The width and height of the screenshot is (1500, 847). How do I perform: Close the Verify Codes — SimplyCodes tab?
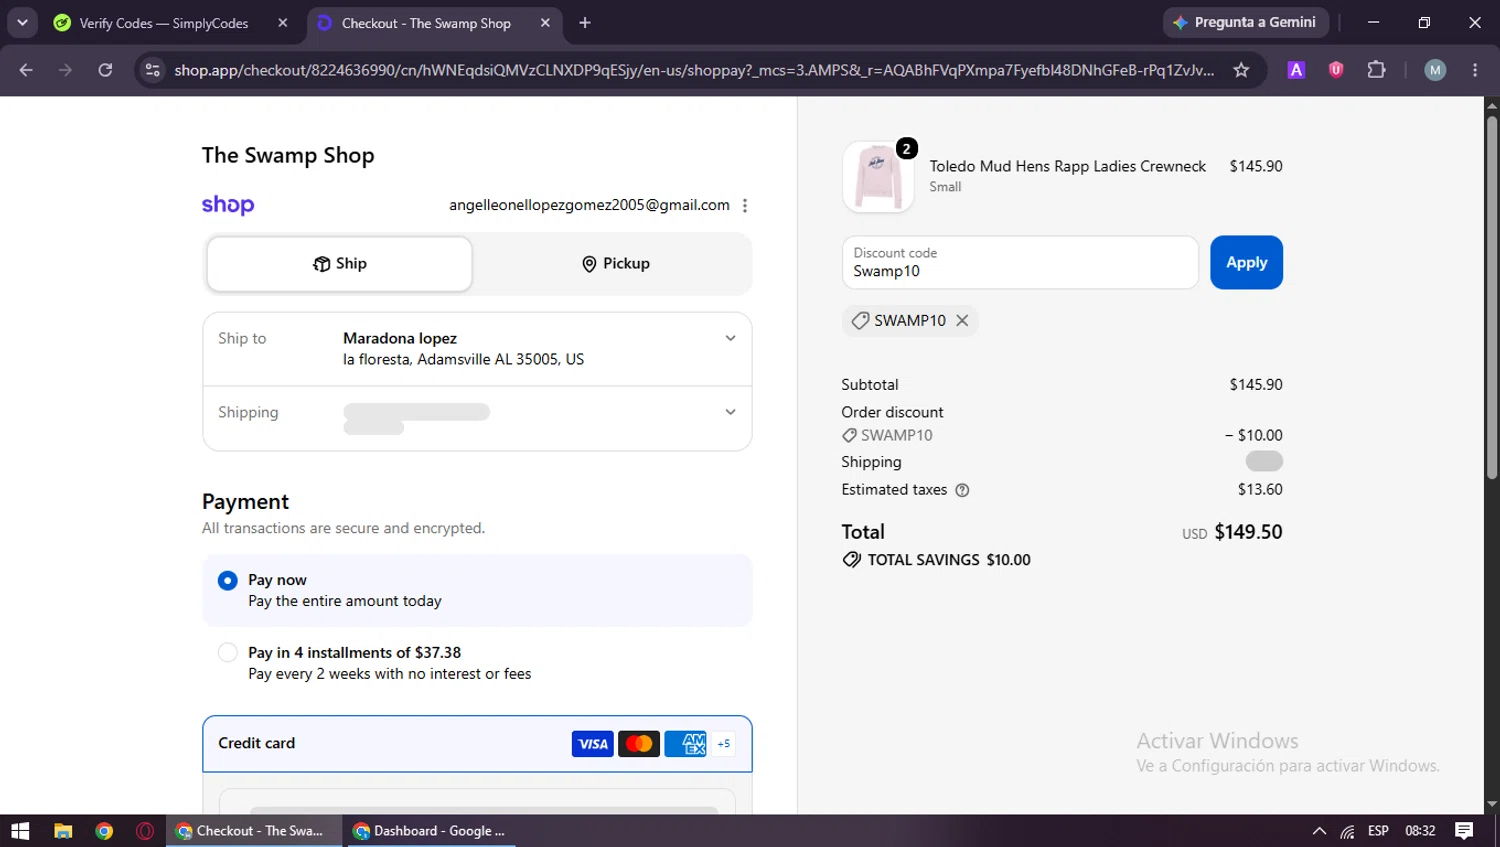[283, 23]
